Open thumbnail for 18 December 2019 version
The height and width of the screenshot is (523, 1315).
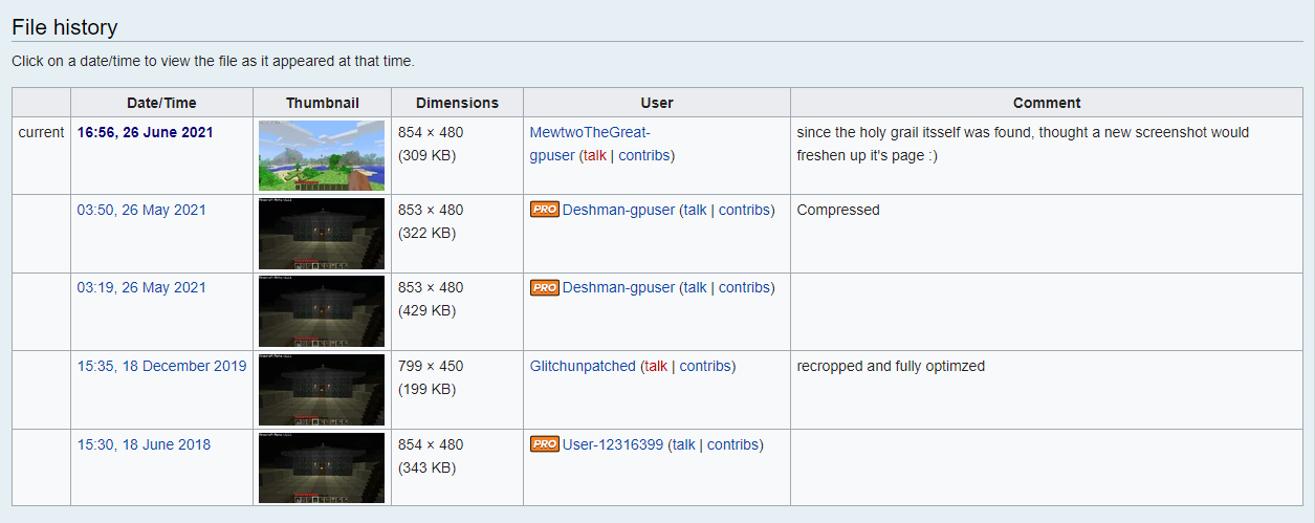click(321, 390)
